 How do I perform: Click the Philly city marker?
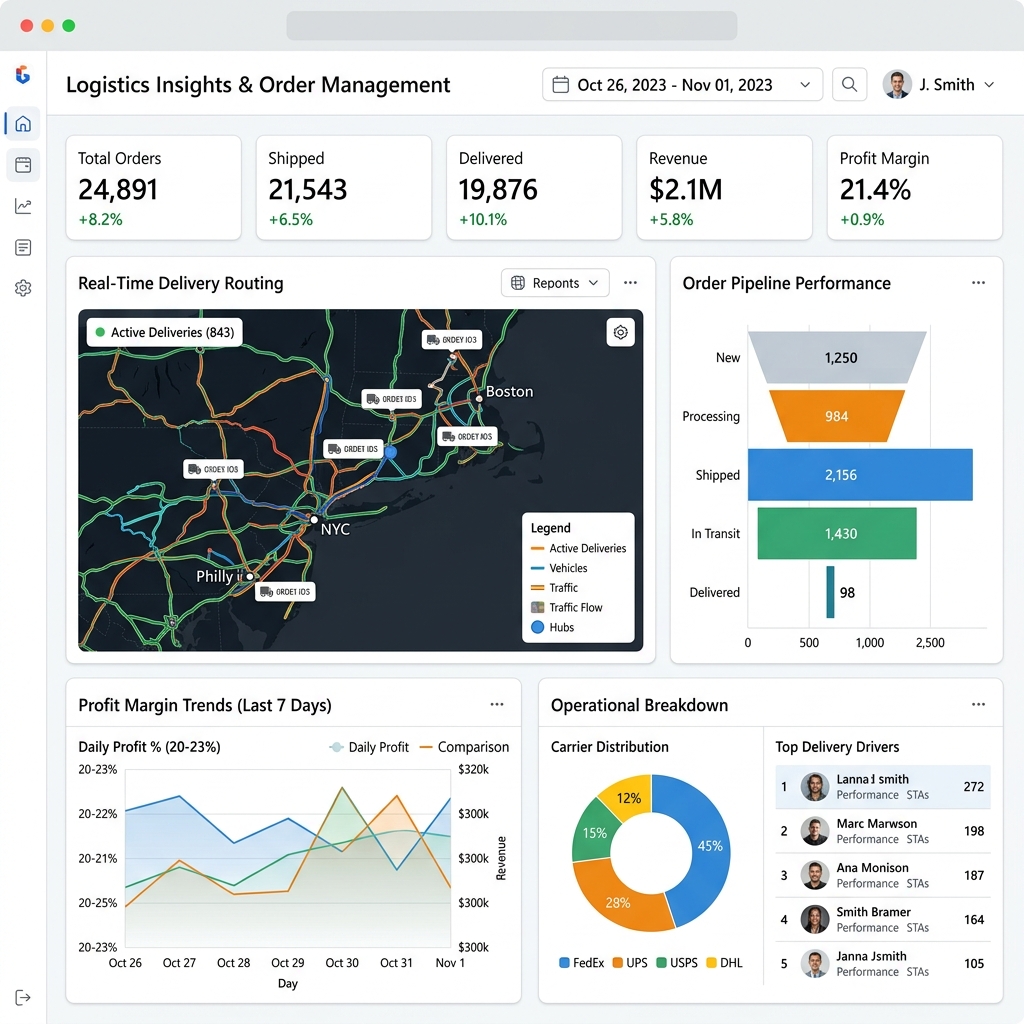[x=249, y=577]
